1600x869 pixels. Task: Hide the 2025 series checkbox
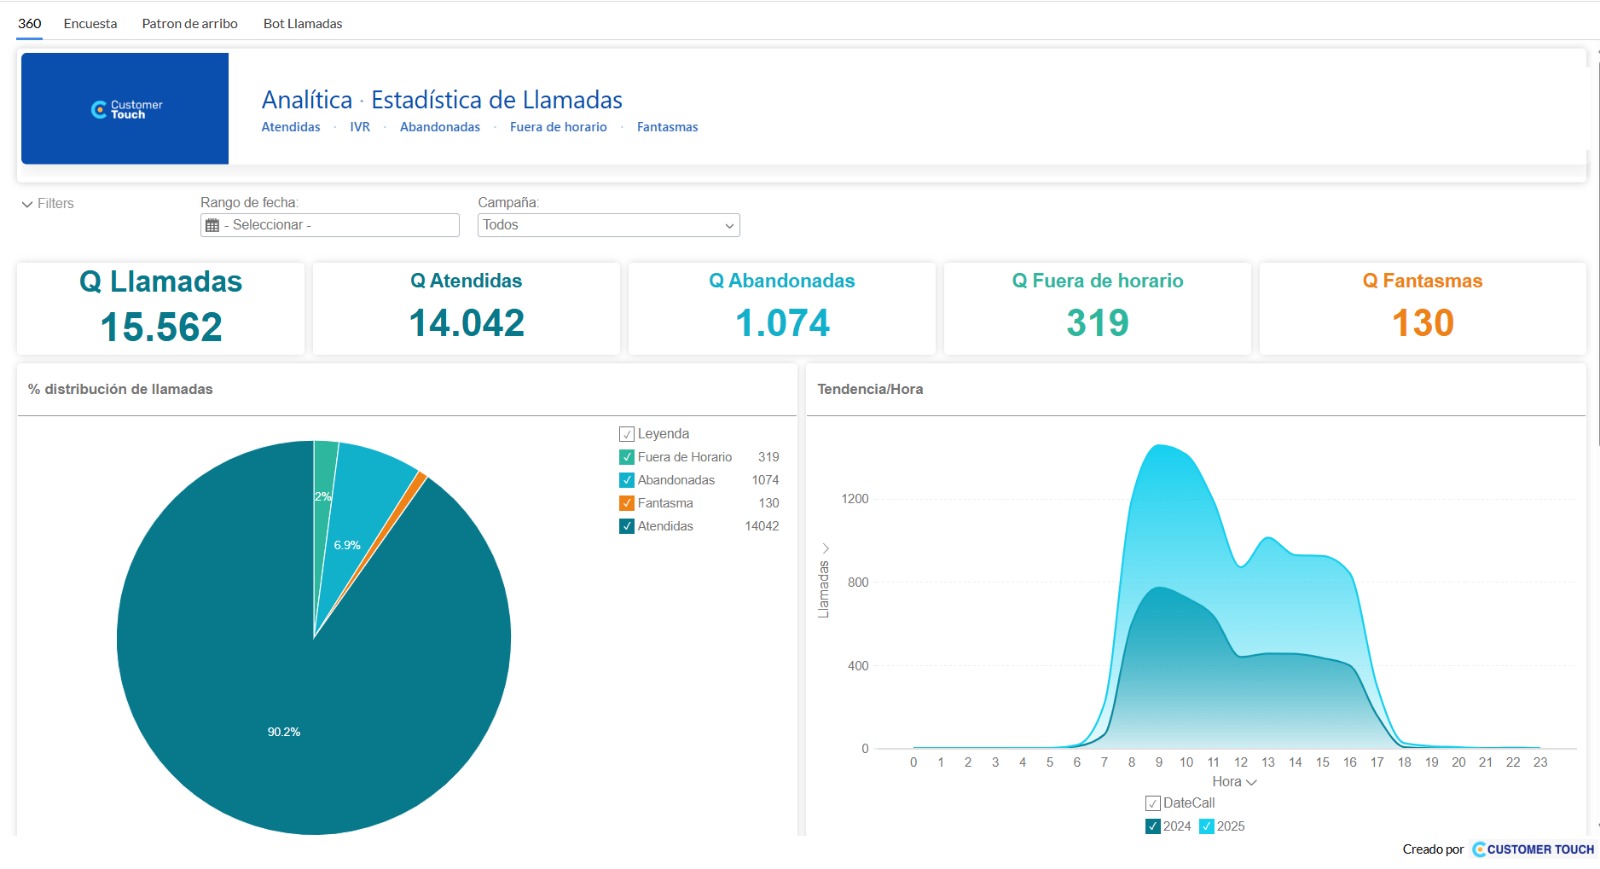1207,826
